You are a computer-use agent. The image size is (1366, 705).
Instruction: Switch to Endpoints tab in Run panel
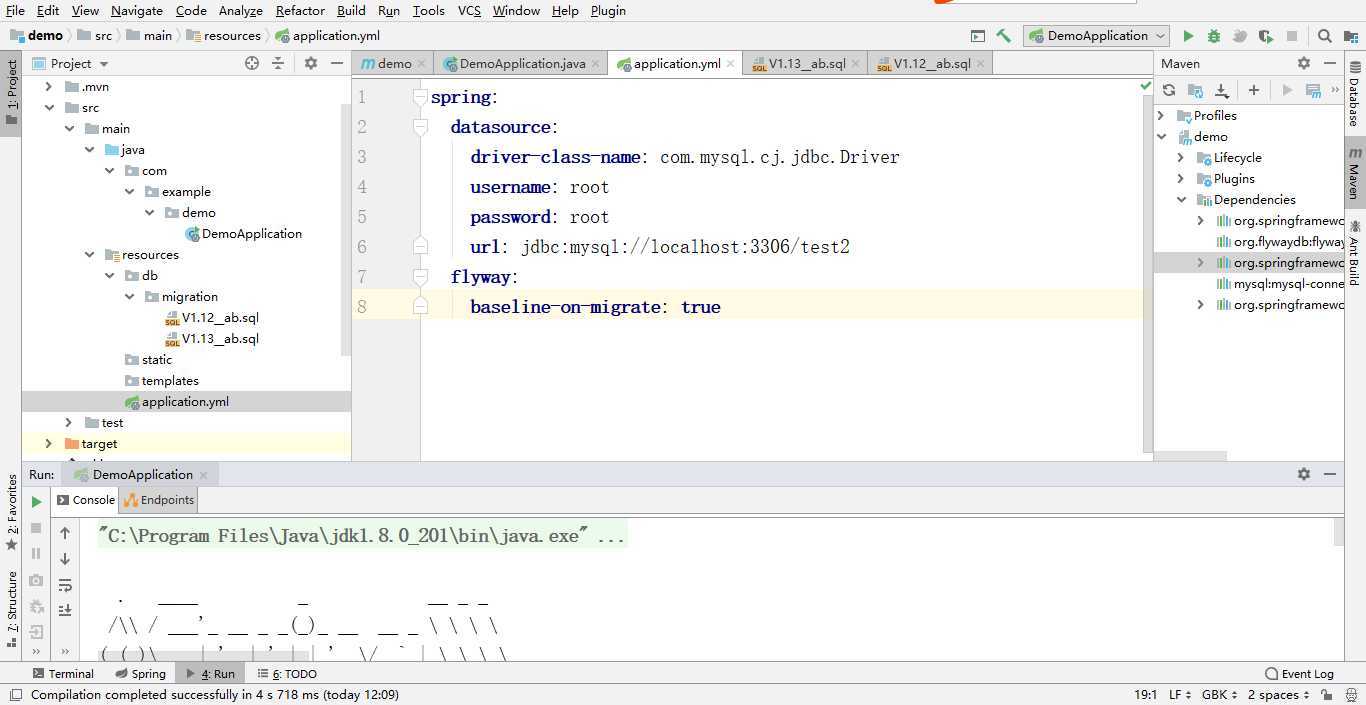[x=159, y=500]
